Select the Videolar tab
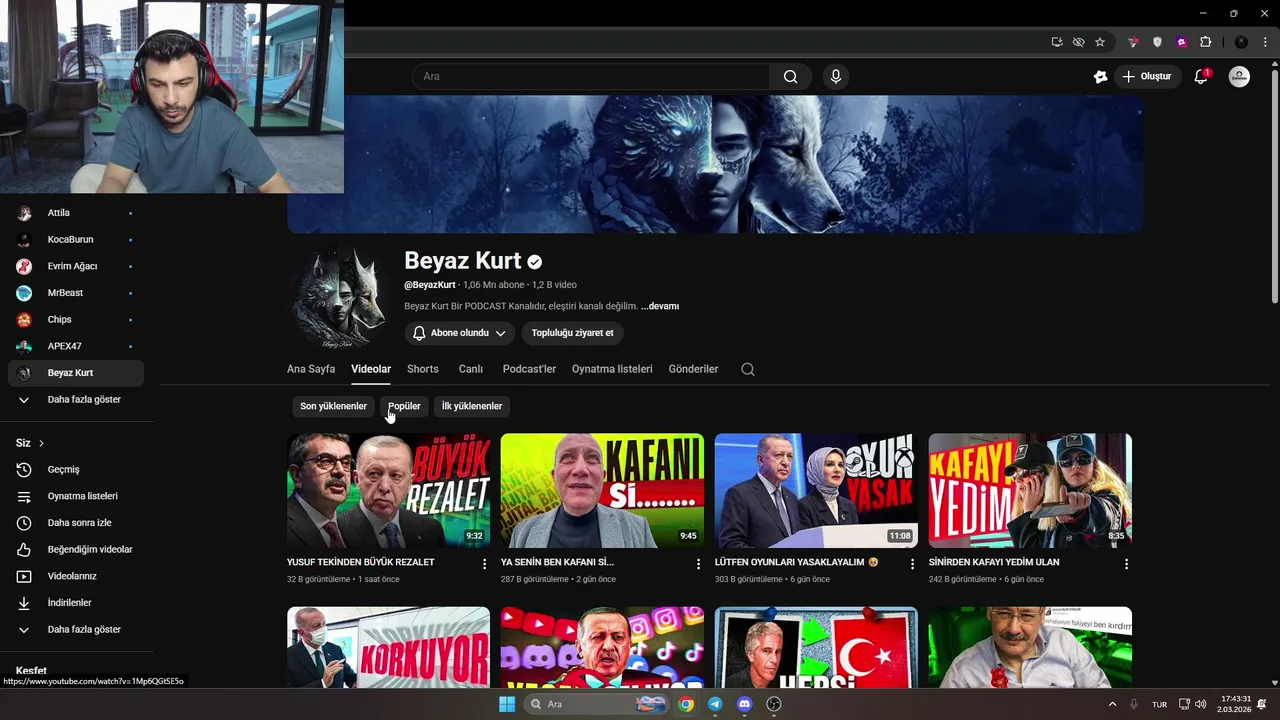The image size is (1280, 720). [371, 369]
